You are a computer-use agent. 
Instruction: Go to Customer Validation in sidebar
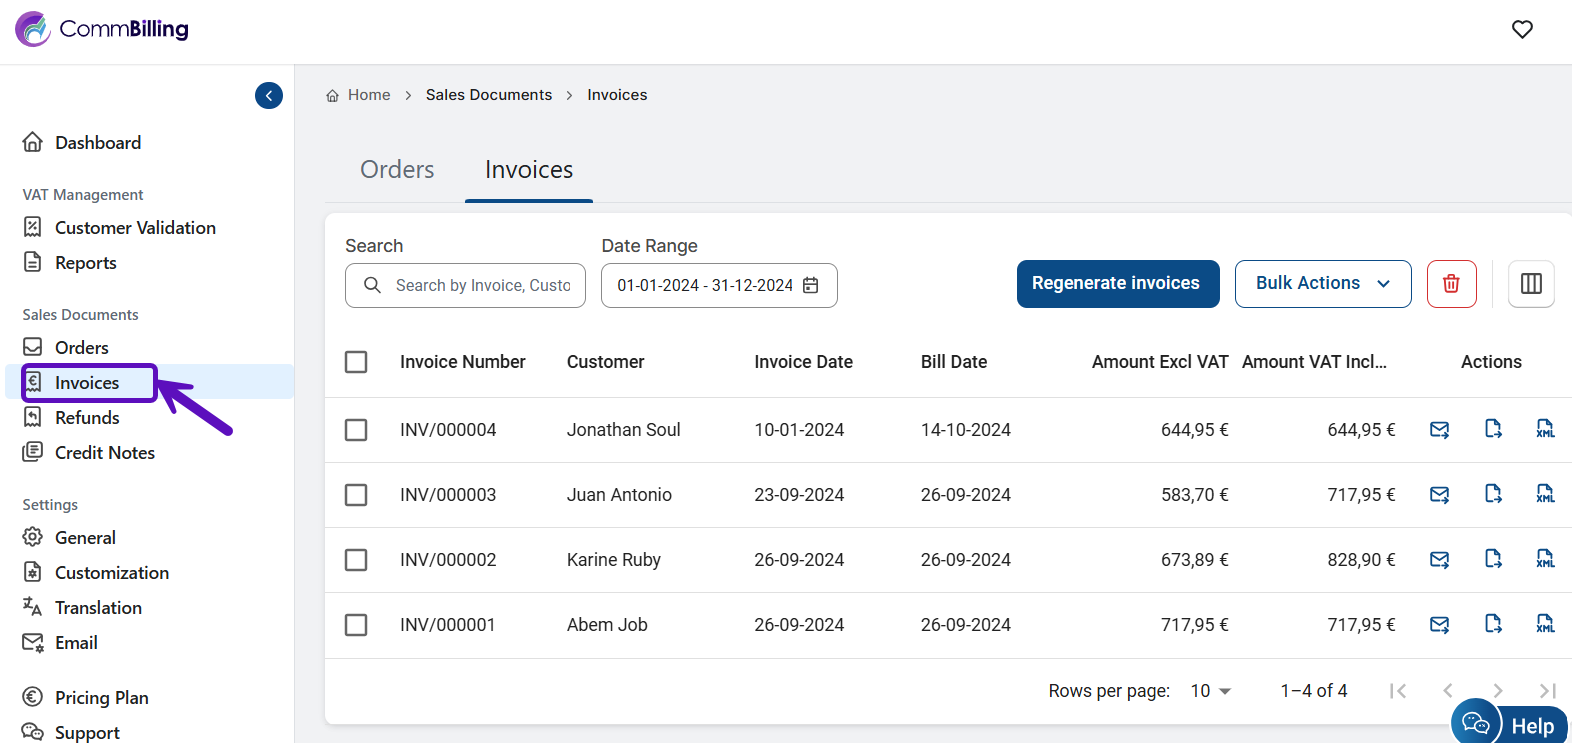coord(135,228)
